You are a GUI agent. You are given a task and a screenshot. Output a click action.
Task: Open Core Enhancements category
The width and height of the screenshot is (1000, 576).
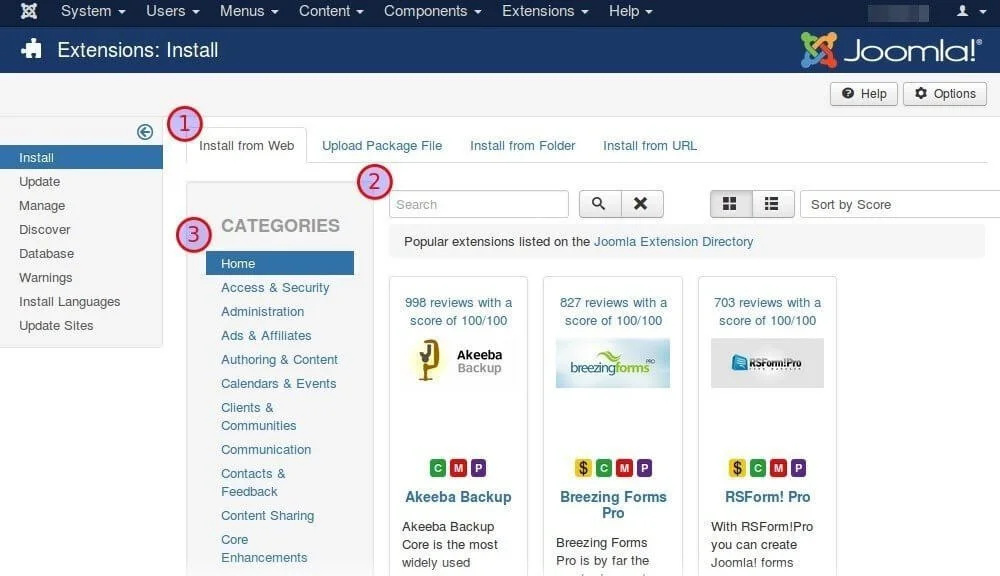[264, 549]
